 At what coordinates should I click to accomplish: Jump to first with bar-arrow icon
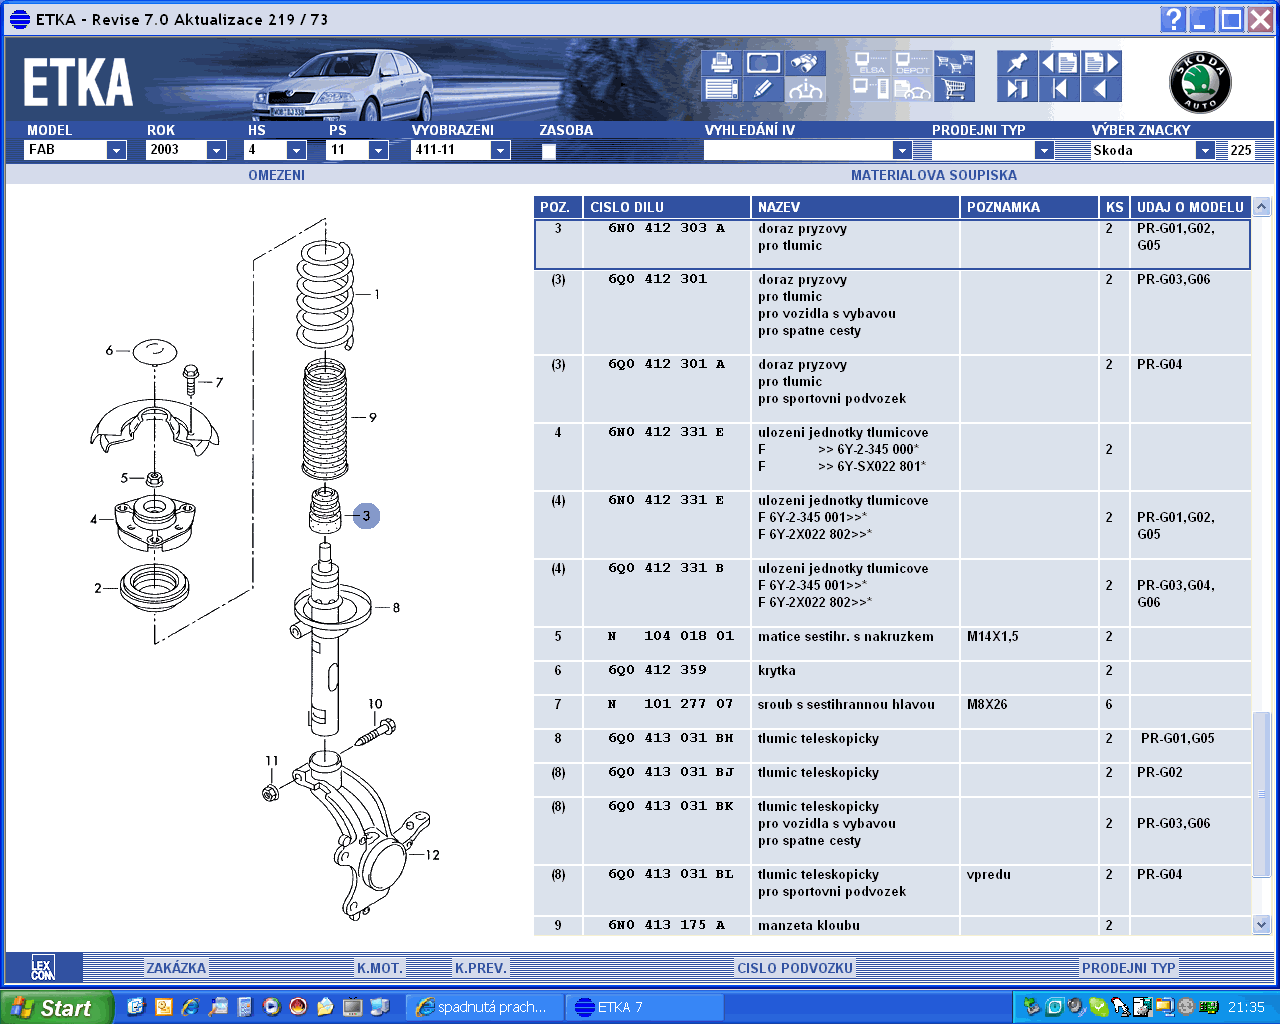[x=1059, y=89]
